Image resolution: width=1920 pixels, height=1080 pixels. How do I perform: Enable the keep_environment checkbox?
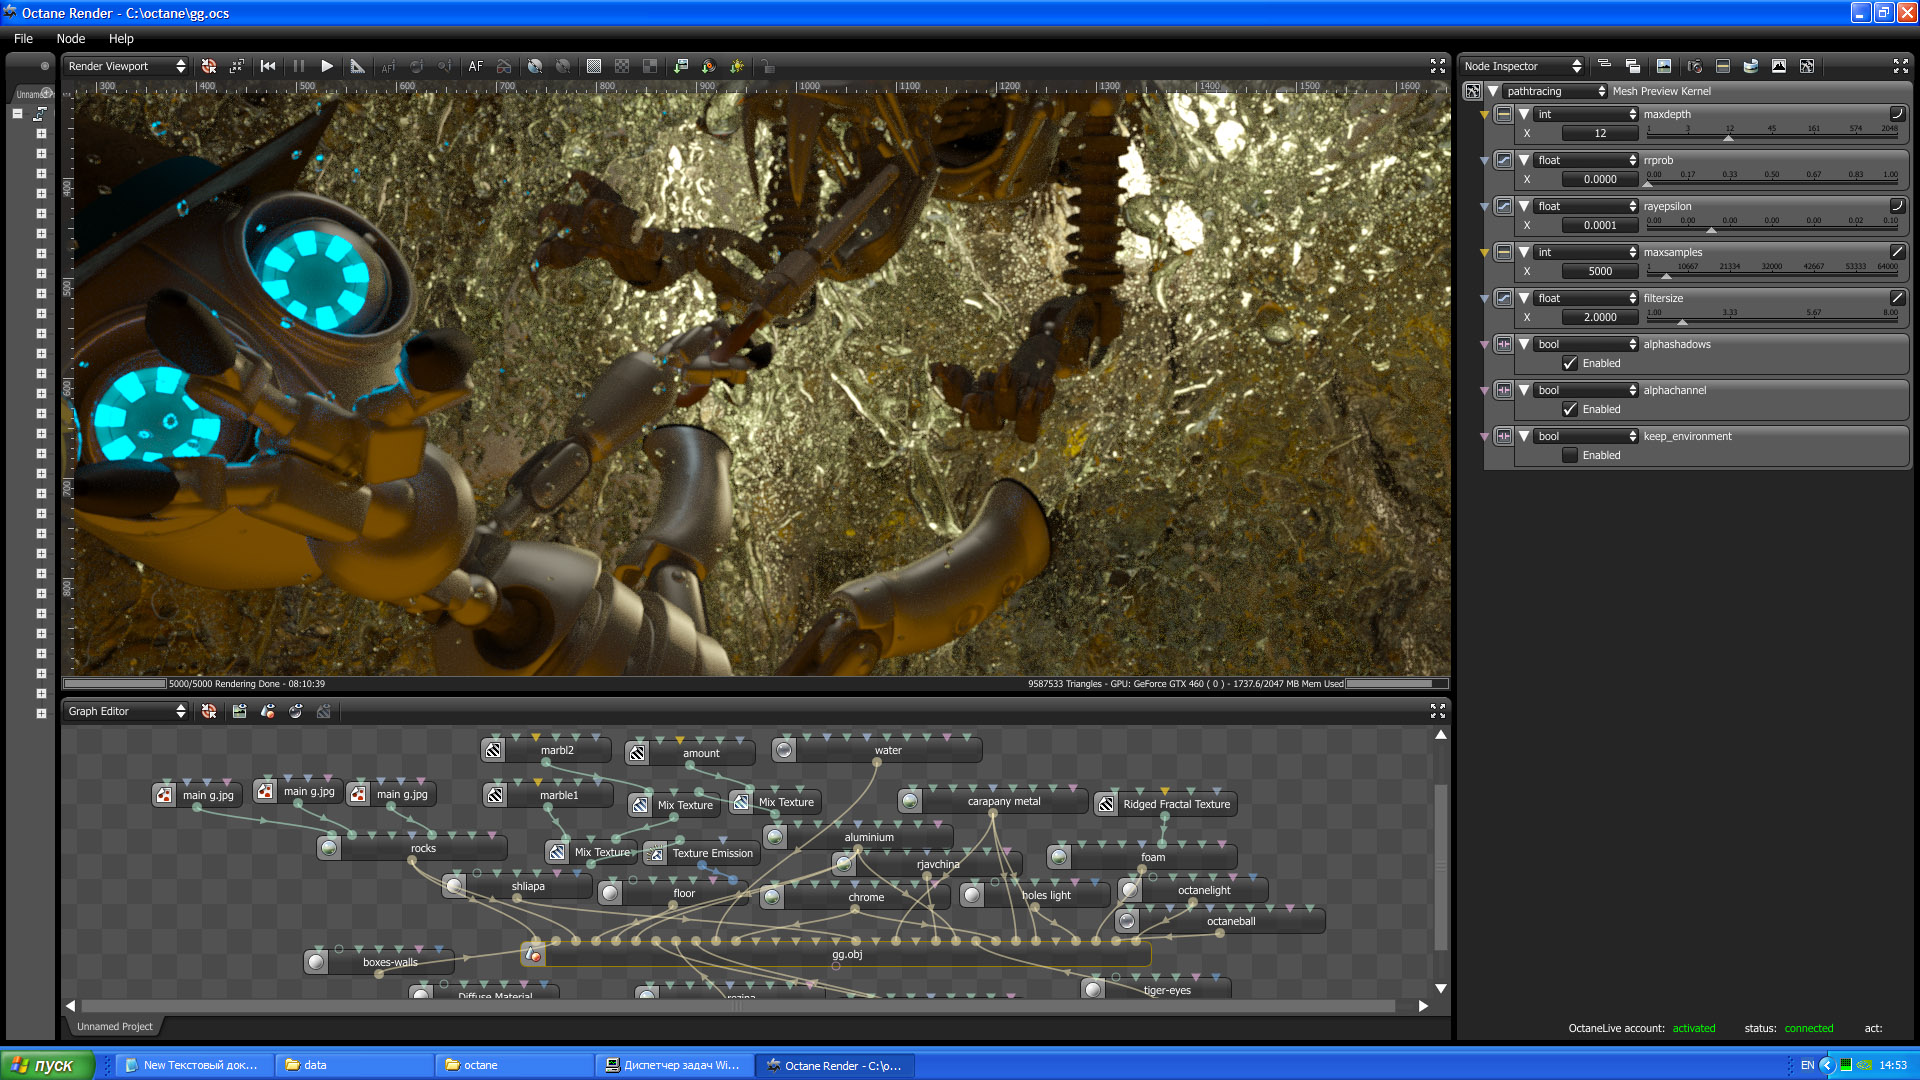click(1570, 456)
